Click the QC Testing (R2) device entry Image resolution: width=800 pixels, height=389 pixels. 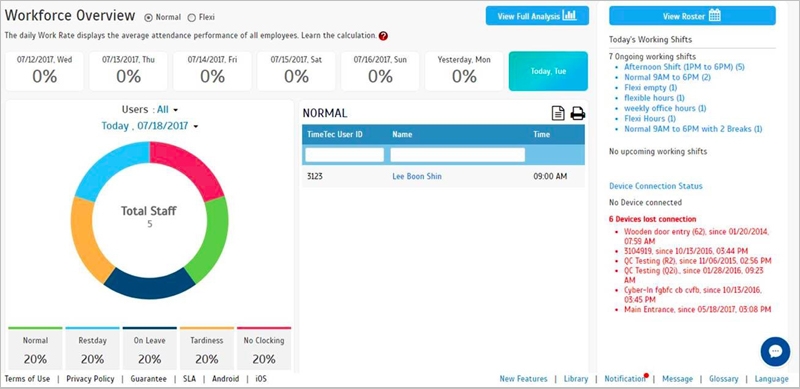[698, 260]
